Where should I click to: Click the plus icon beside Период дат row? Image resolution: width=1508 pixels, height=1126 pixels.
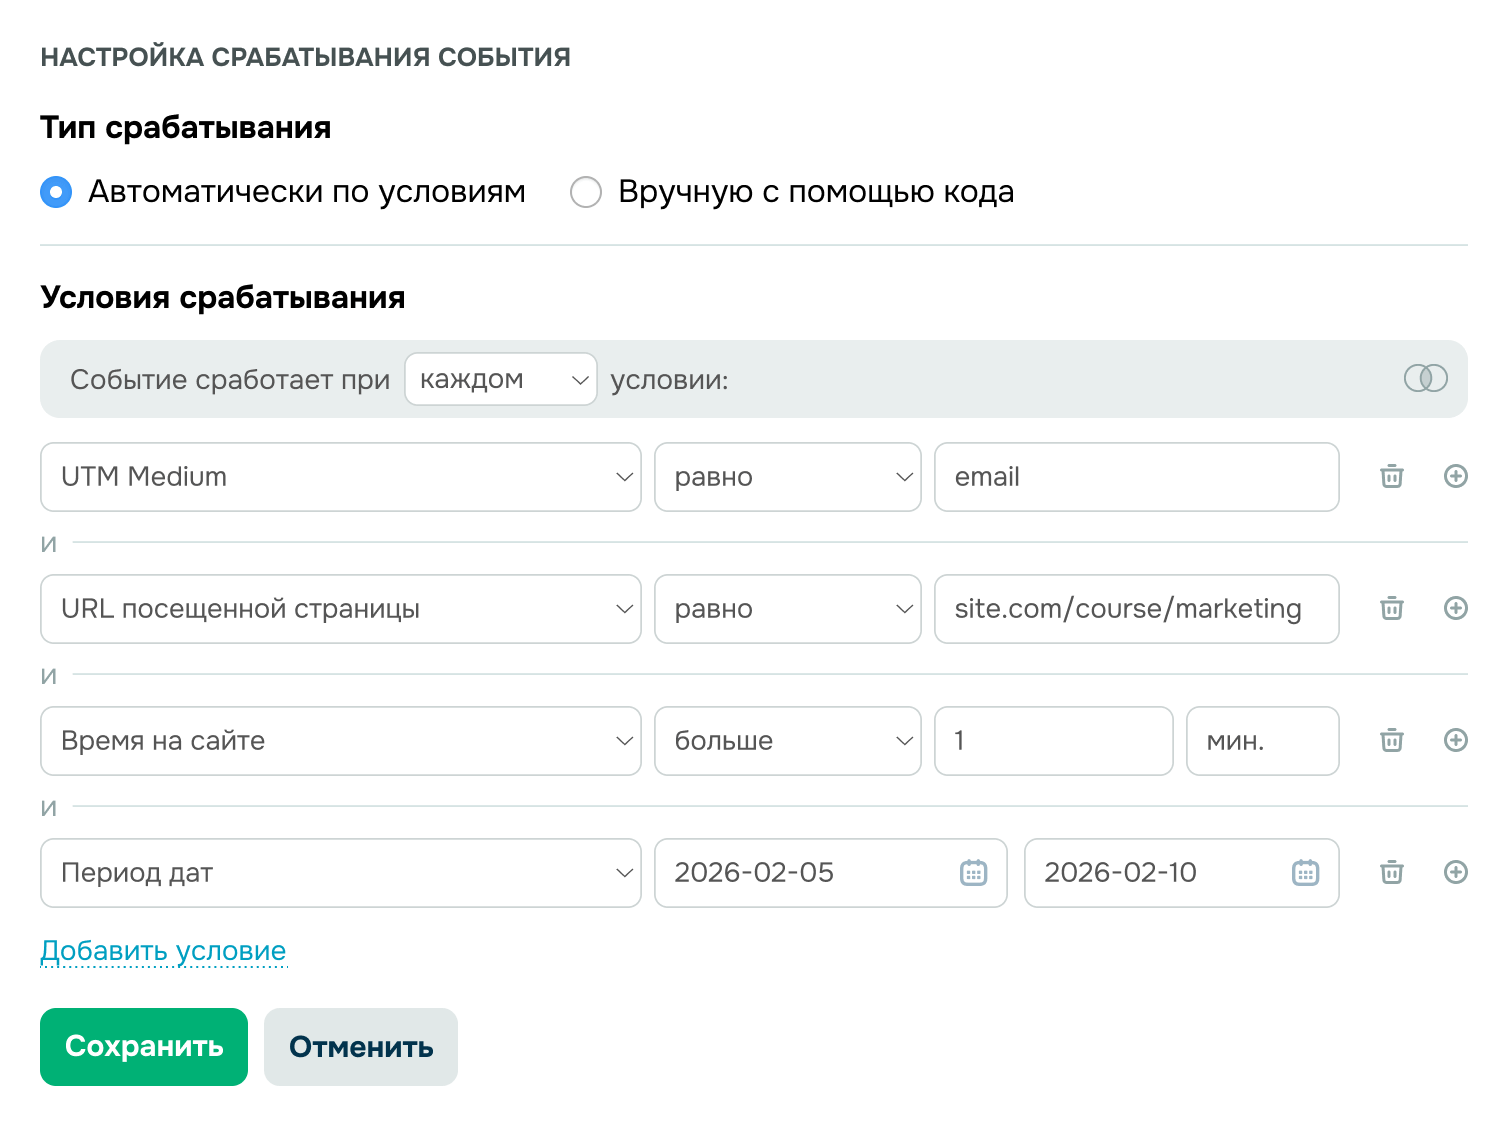tap(1456, 873)
